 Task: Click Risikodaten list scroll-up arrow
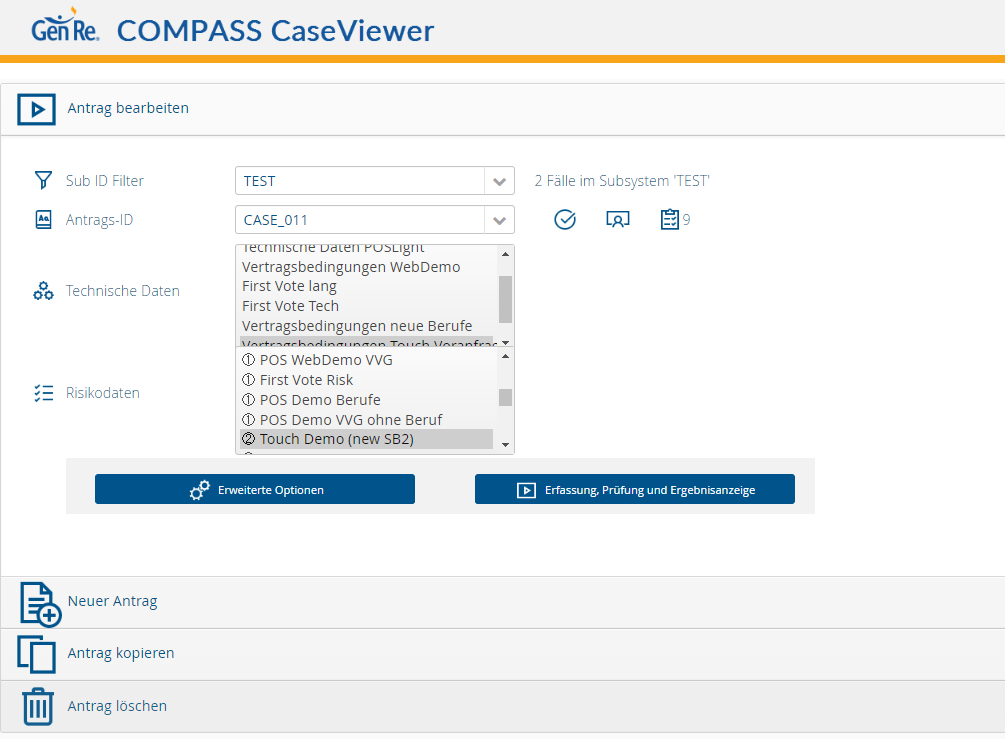(506, 356)
